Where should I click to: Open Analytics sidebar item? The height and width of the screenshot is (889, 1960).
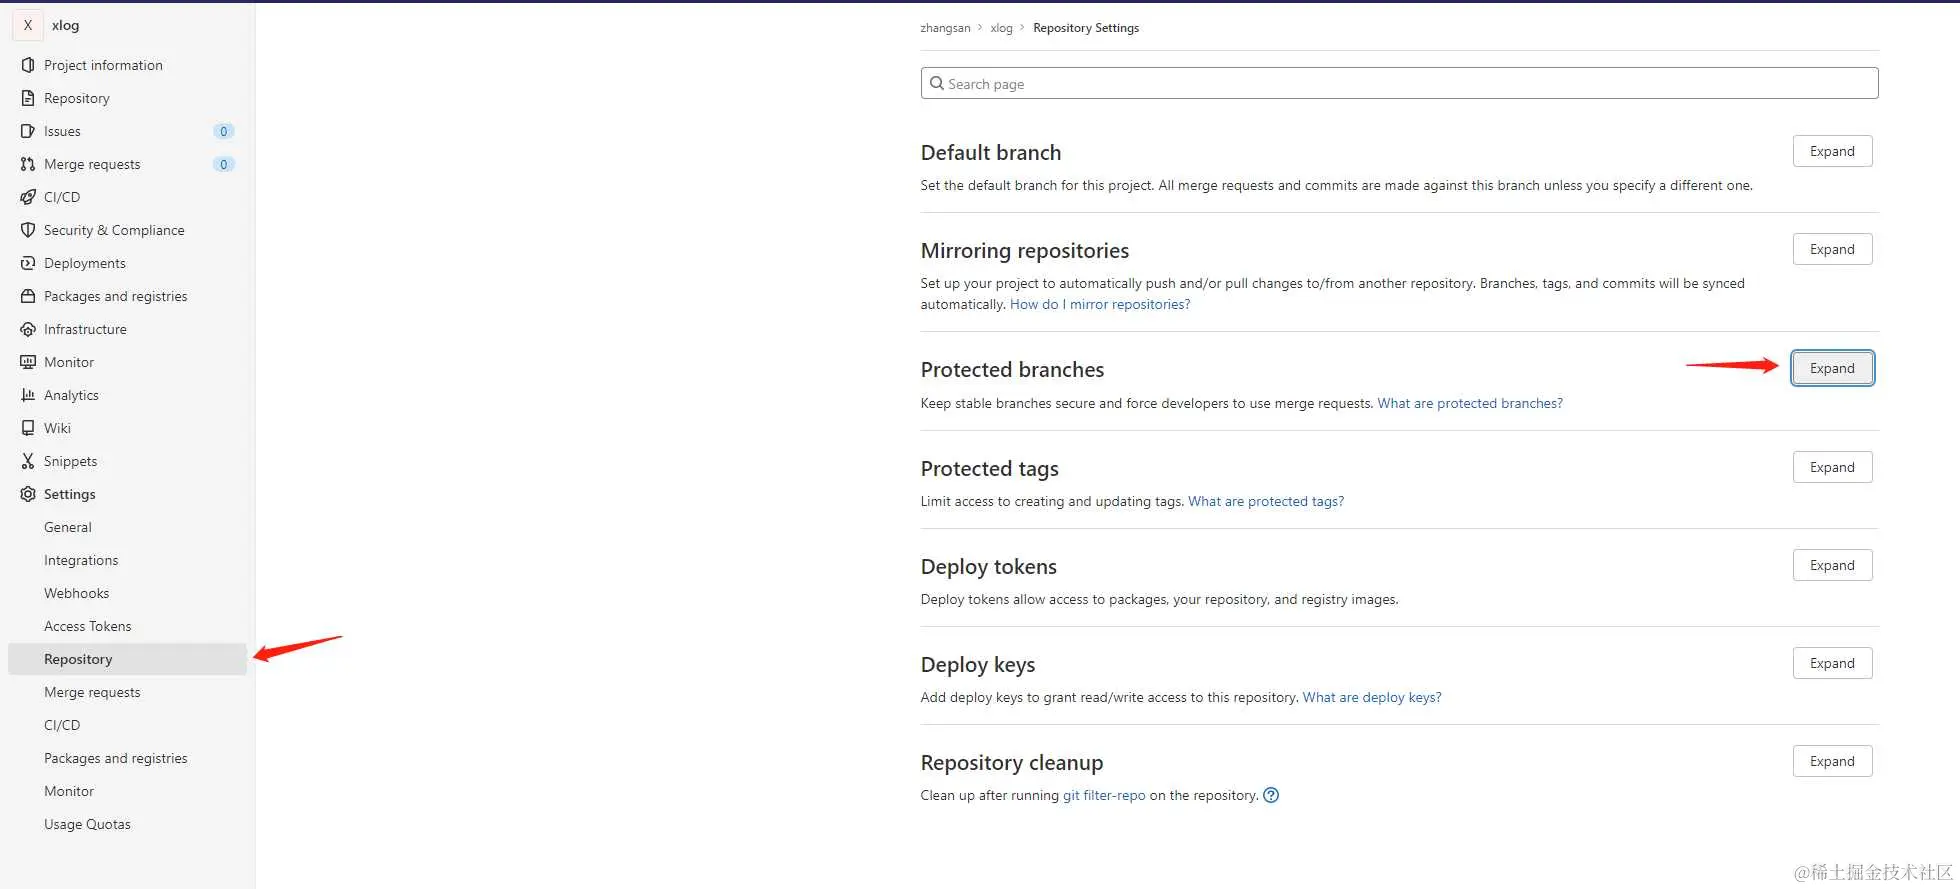[x=127, y=395]
